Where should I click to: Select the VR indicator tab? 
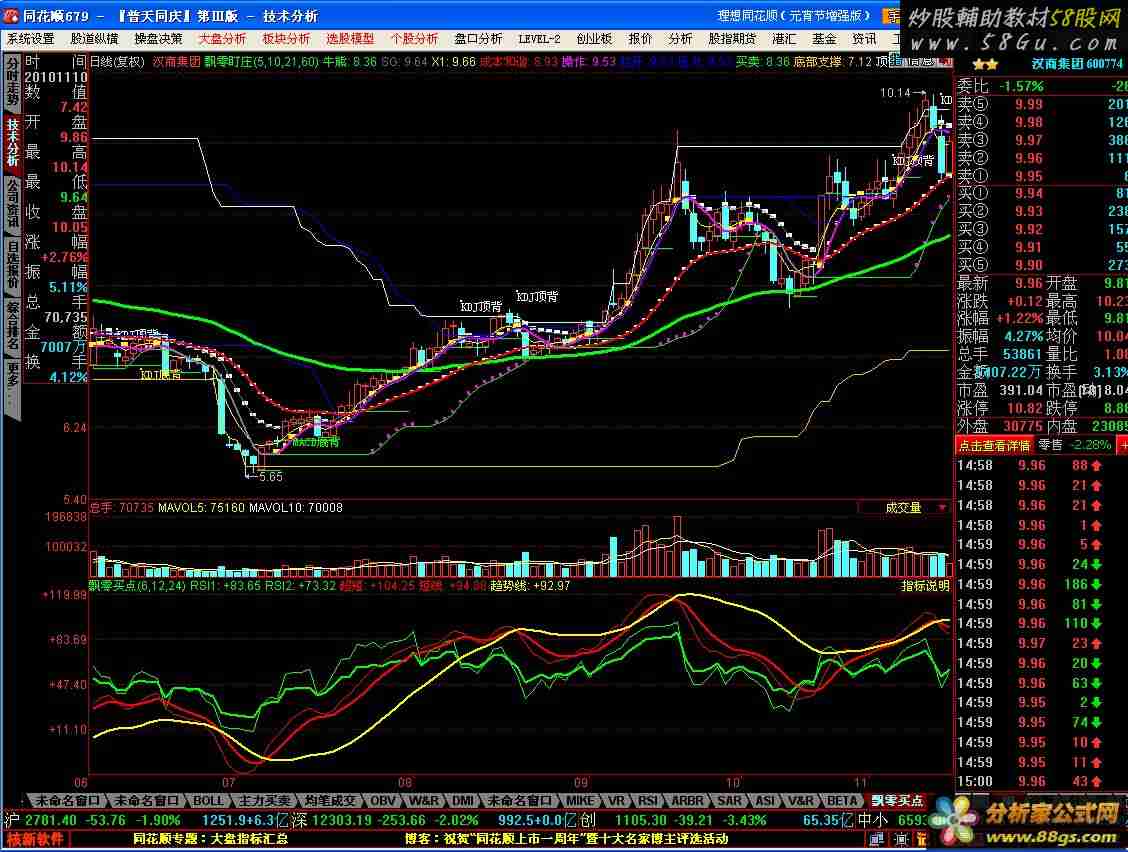[x=616, y=800]
